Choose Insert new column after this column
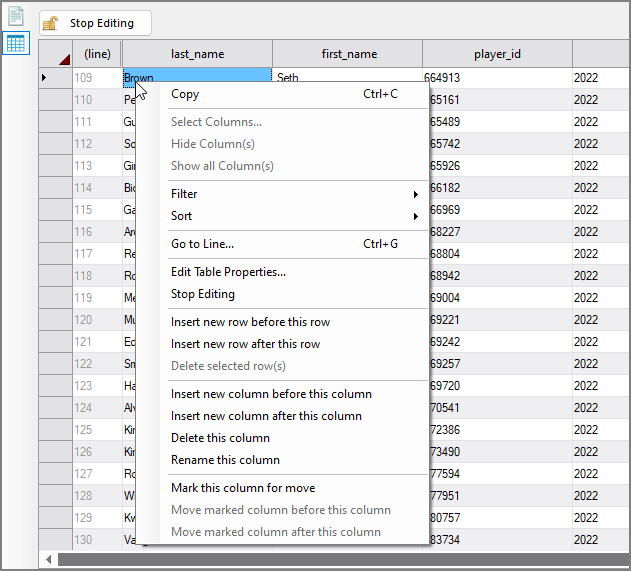 click(266, 416)
